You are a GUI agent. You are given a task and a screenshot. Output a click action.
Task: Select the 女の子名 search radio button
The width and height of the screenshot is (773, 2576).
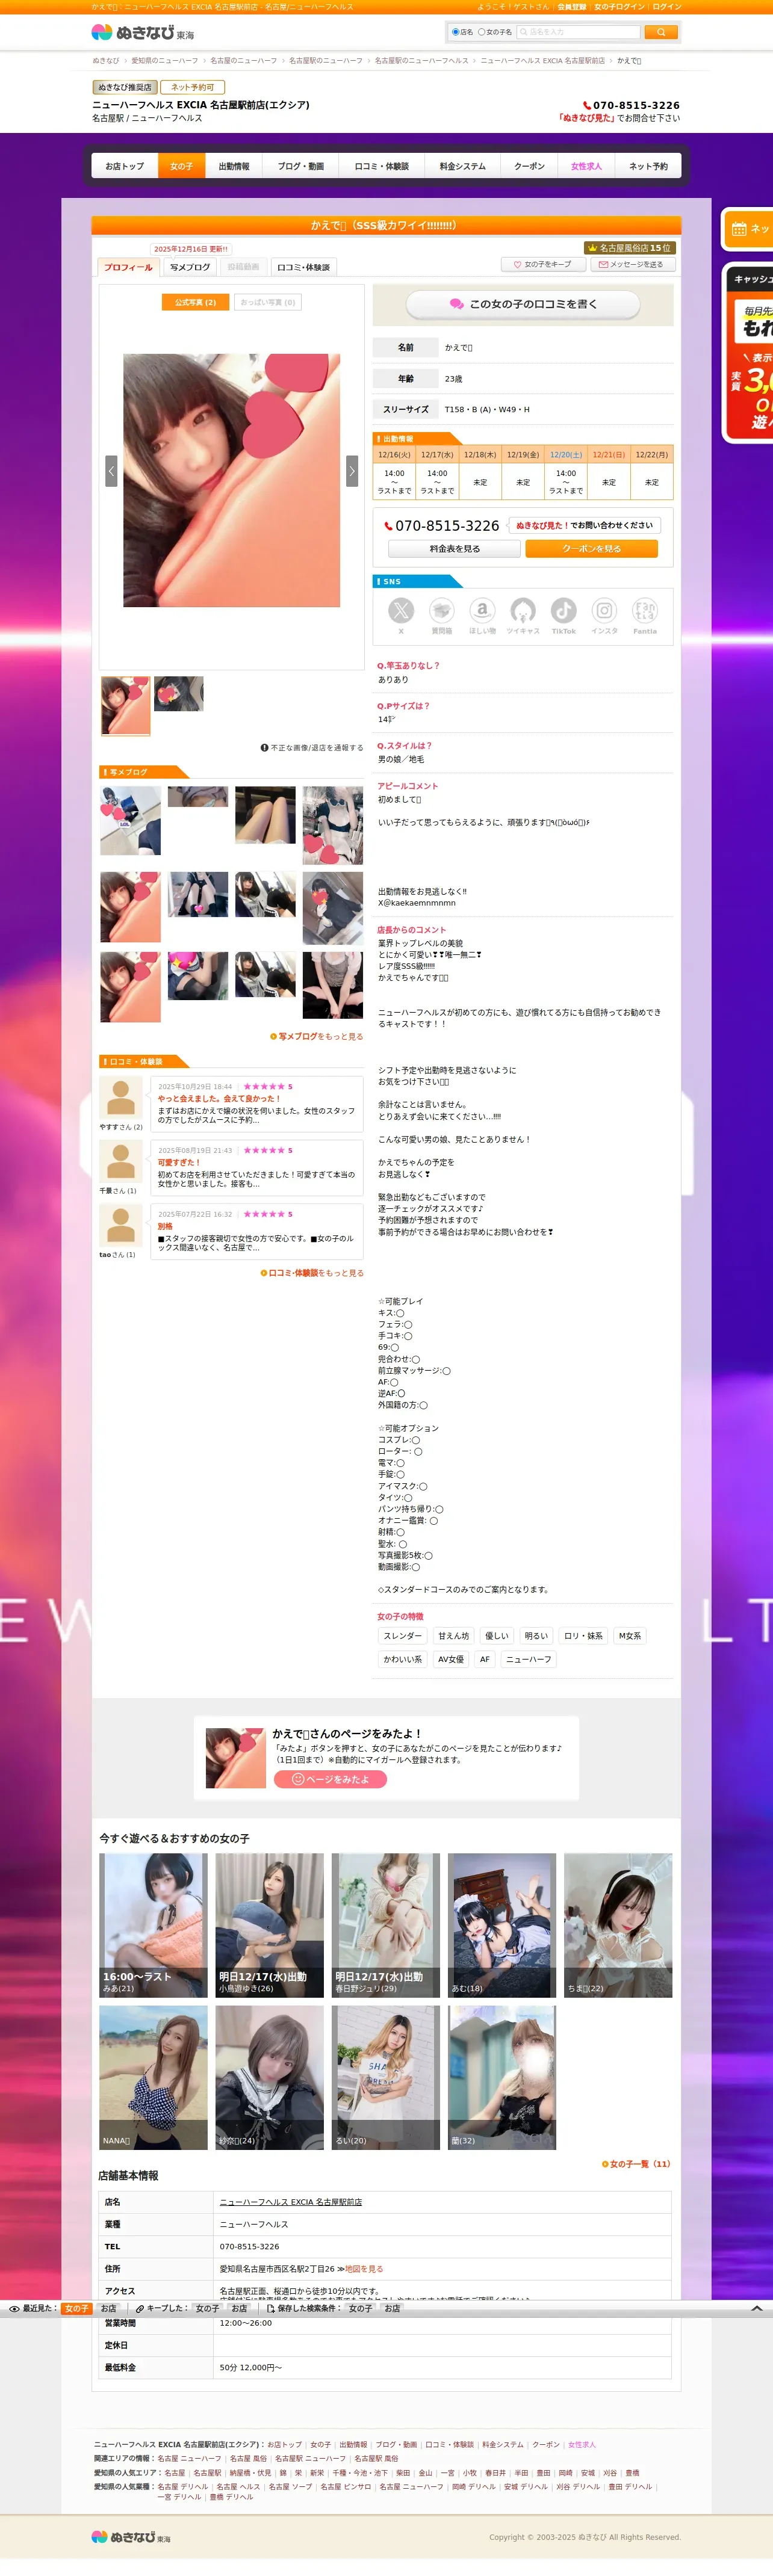481,32
